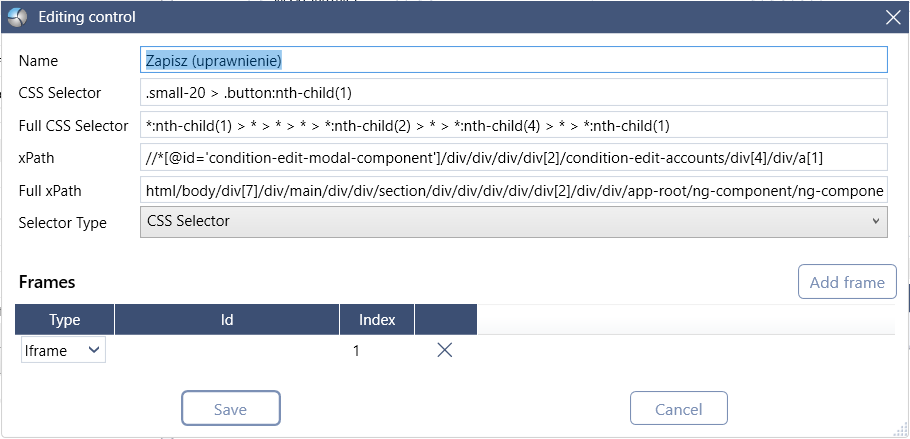This screenshot has height=439, width=910.
Task: Click the Id column header
Action: point(227,319)
